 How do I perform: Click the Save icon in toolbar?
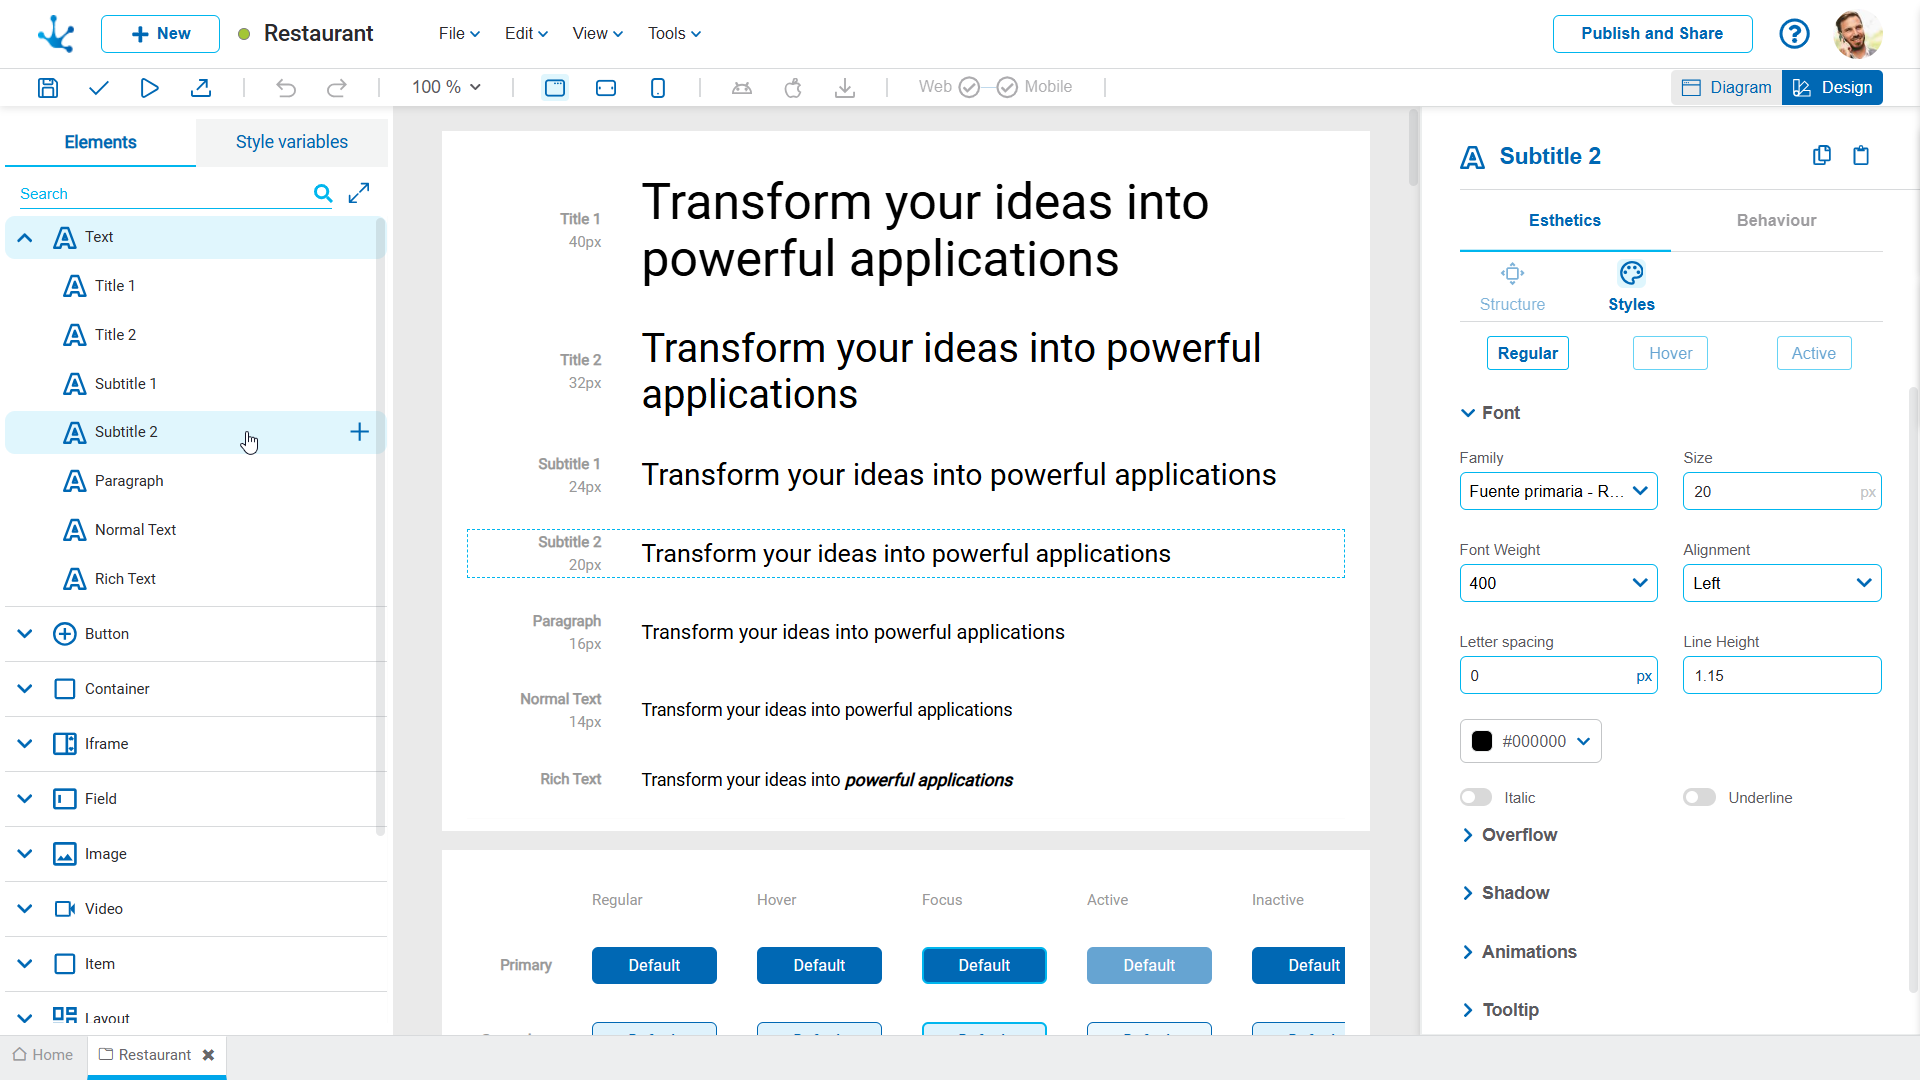[47, 88]
